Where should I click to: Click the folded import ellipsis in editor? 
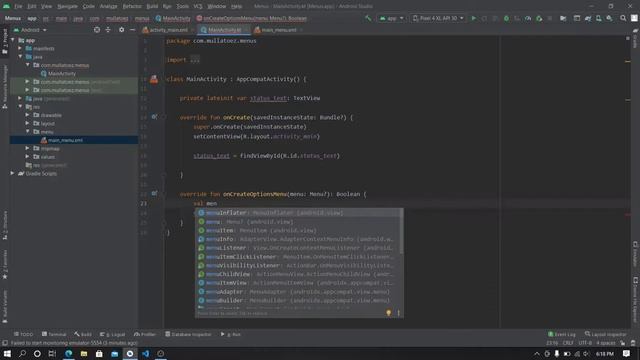click(x=196, y=60)
